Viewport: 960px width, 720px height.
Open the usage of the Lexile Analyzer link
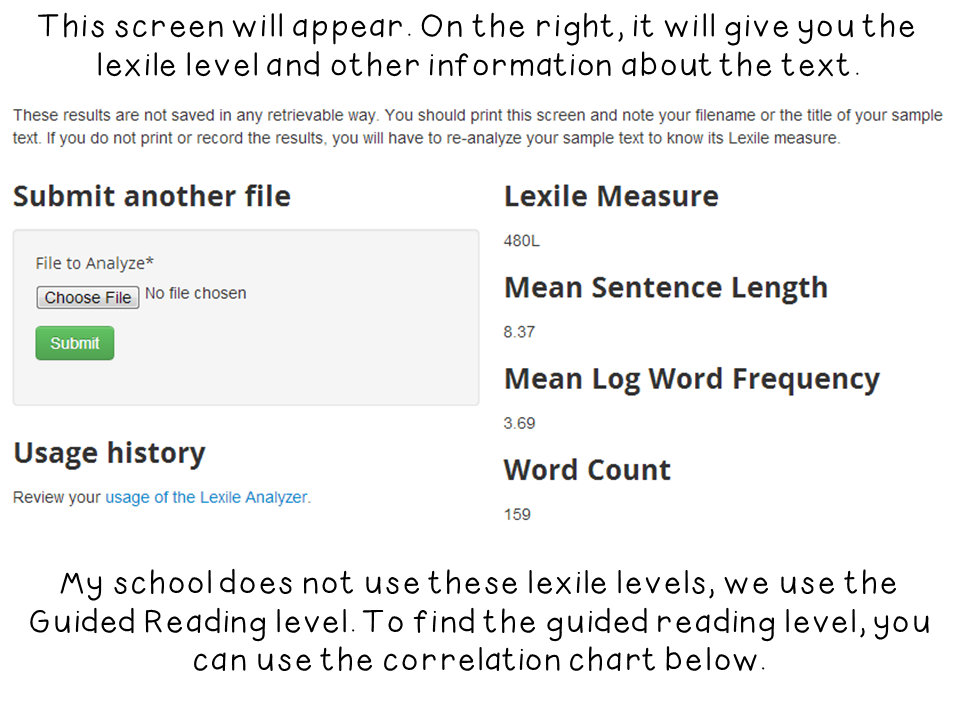[x=206, y=497]
